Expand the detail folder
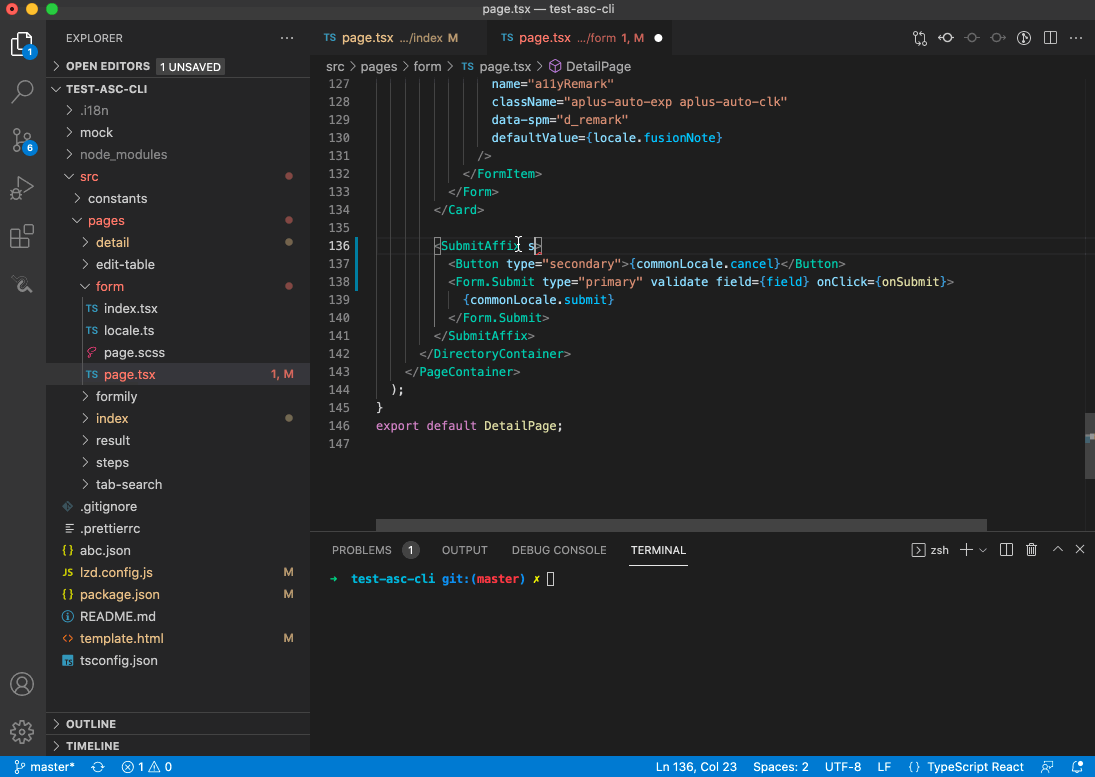The image size is (1095, 777). (x=112, y=242)
